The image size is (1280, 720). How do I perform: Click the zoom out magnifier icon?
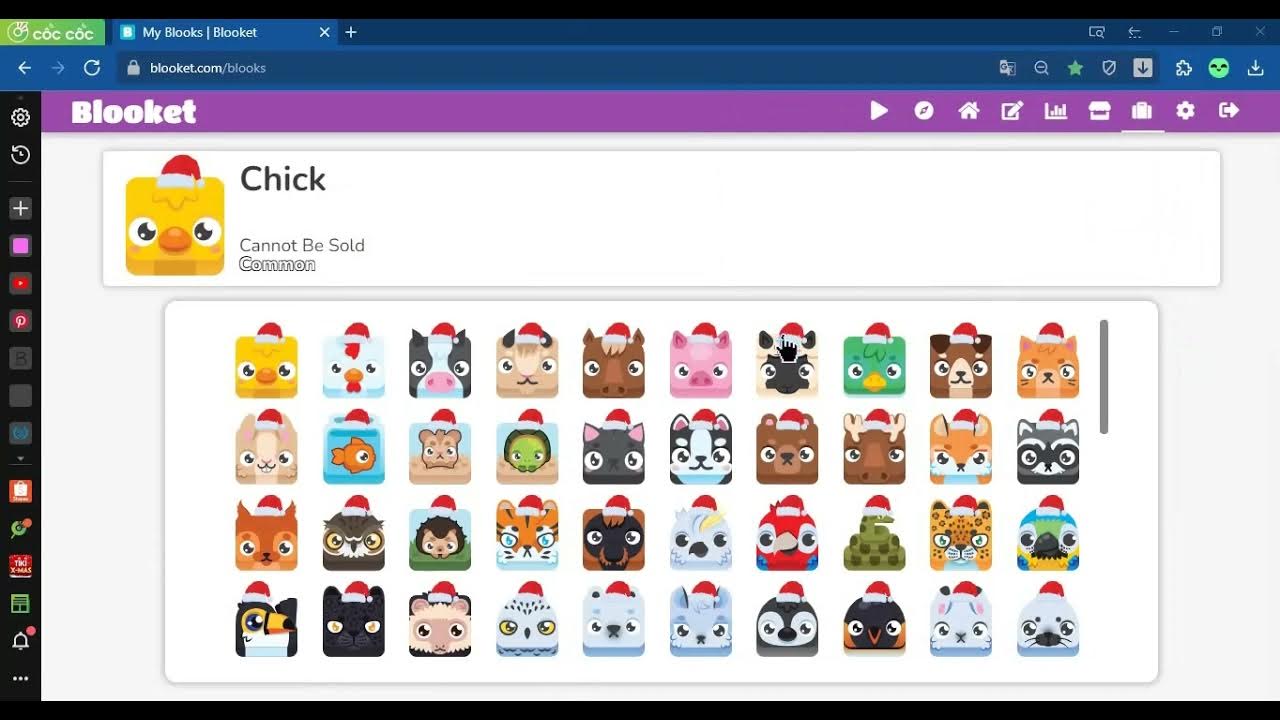click(x=1041, y=68)
